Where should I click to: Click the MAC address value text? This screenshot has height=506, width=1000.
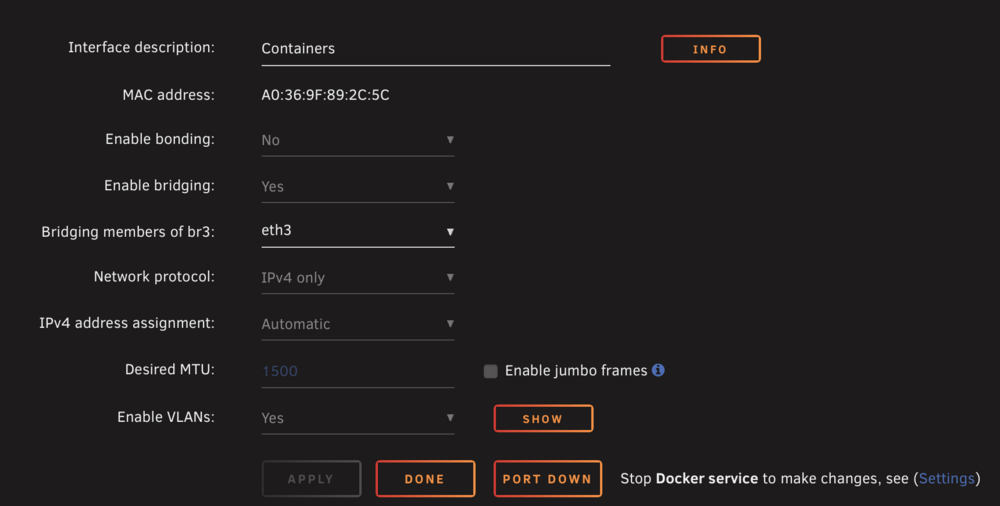coord(325,95)
